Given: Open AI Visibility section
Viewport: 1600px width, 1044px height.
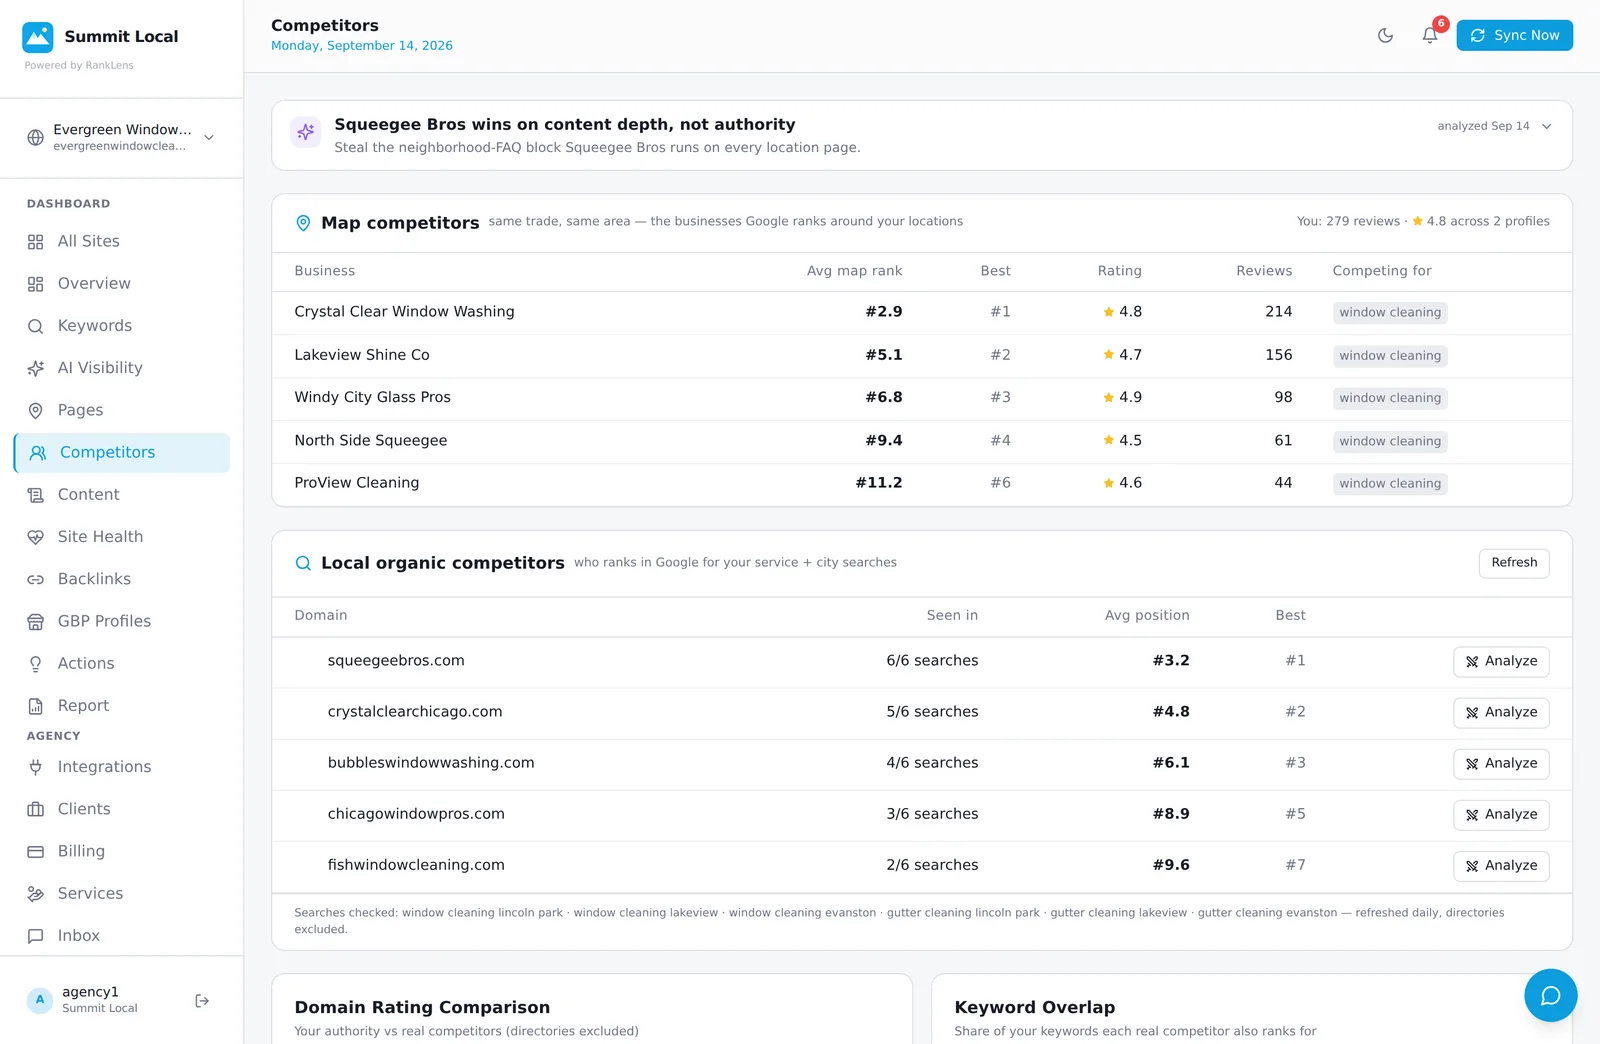Looking at the screenshot, I should coord(121,368).
